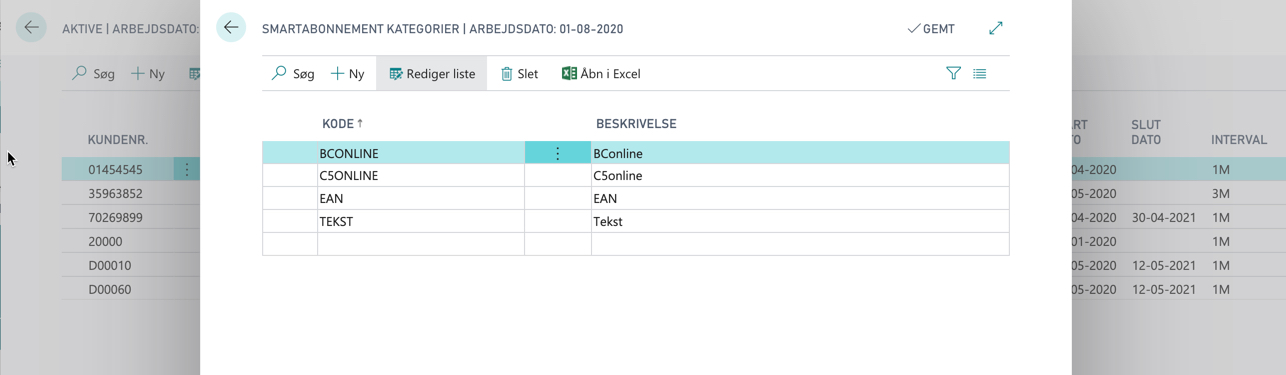The width and height of the screenshot is (1286, 375).
Task: Click the background page back arrow
Action: pyautogui.click(x=31, y=28)
